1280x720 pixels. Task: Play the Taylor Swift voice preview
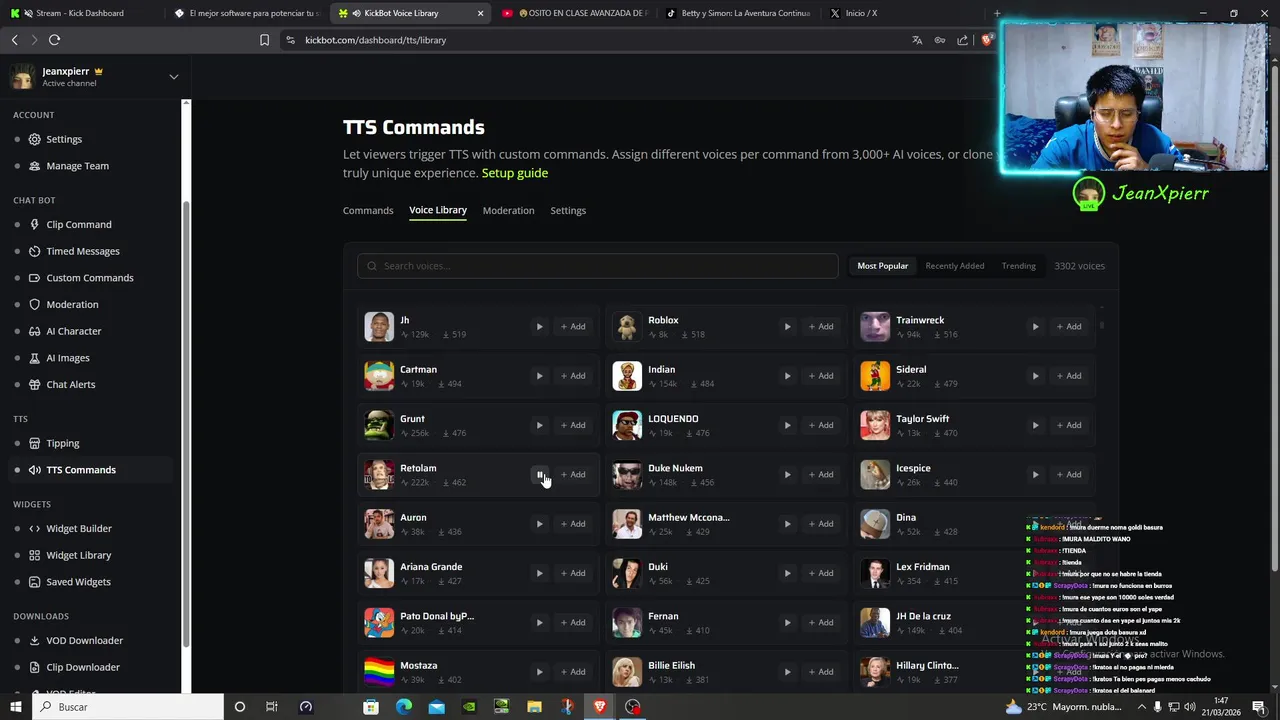click(x=1035, y=425)
